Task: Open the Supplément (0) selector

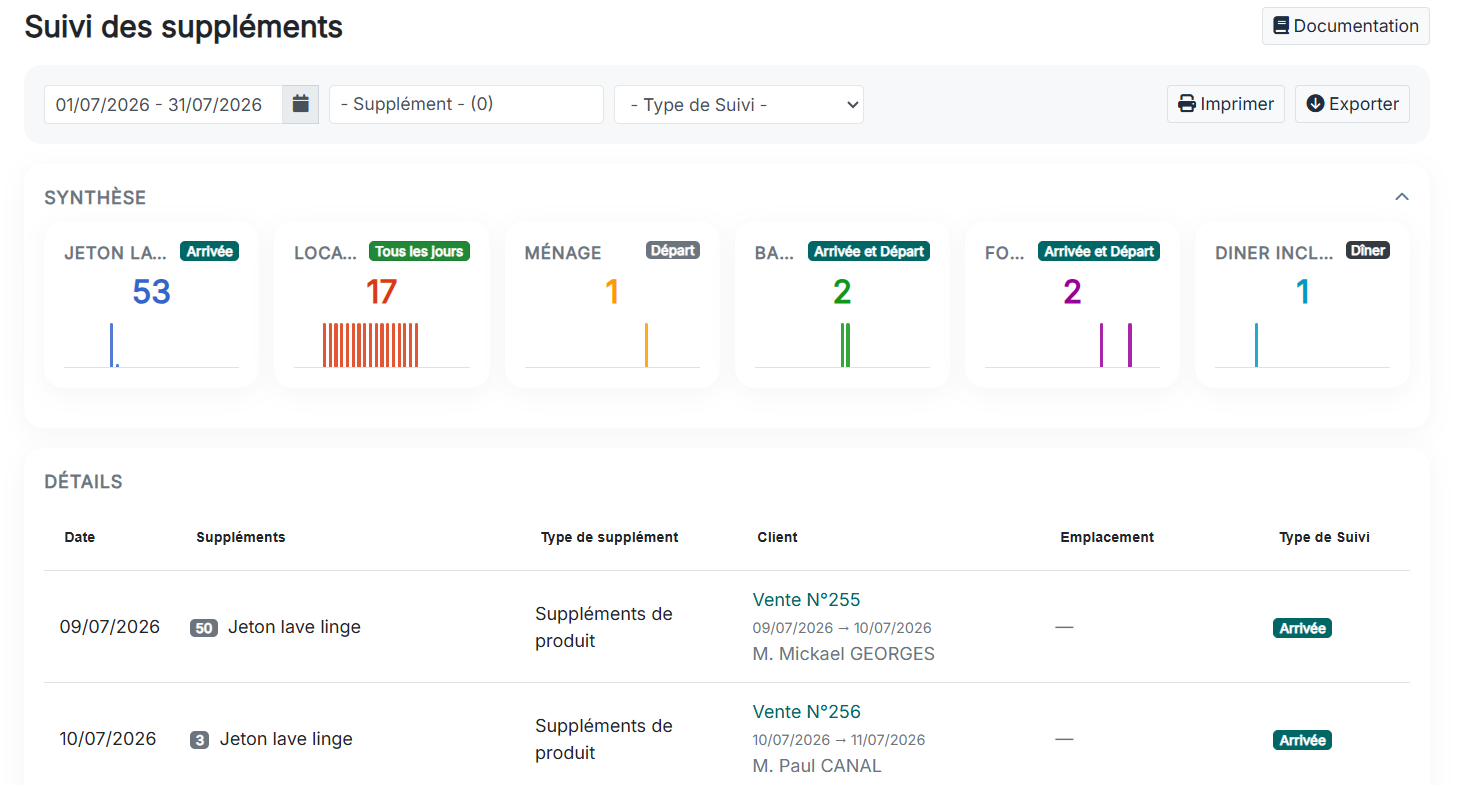Action: [x=466, y=104]
